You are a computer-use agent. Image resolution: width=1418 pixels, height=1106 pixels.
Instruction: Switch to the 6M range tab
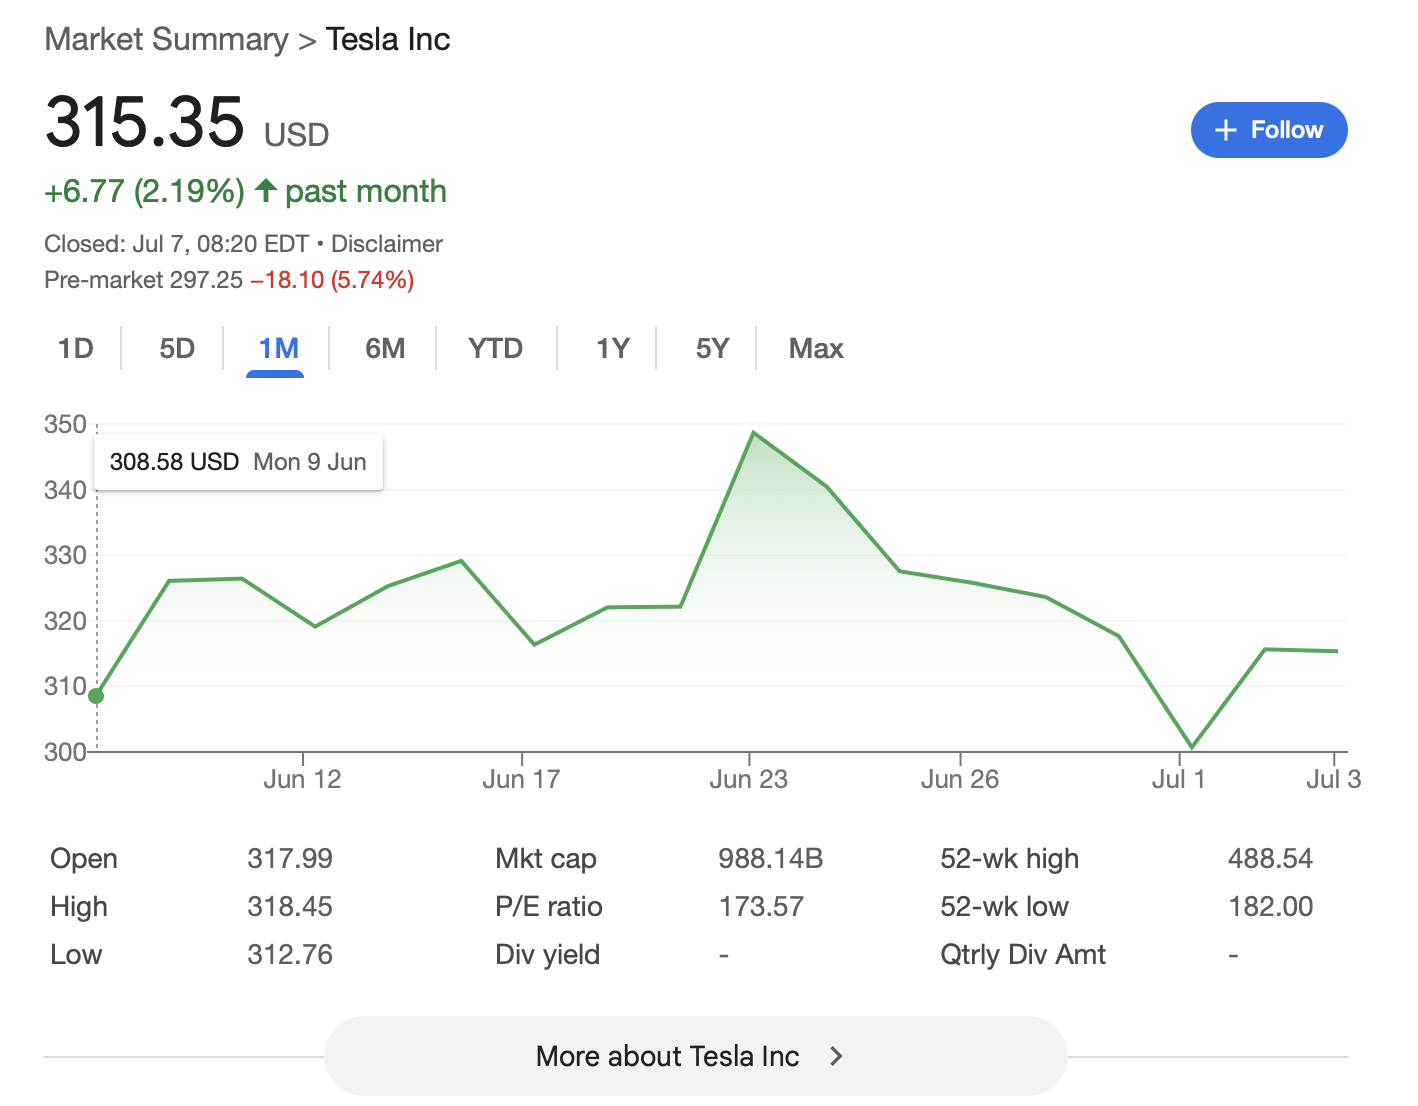(x=385, y=348)
